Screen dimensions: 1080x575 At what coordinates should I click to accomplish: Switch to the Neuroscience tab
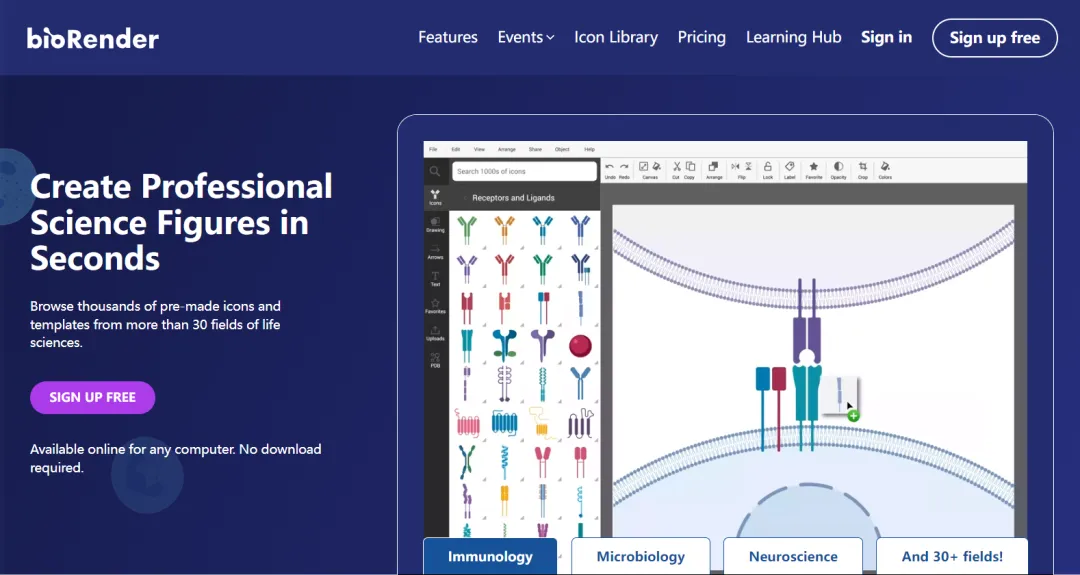tap(793, 556)
